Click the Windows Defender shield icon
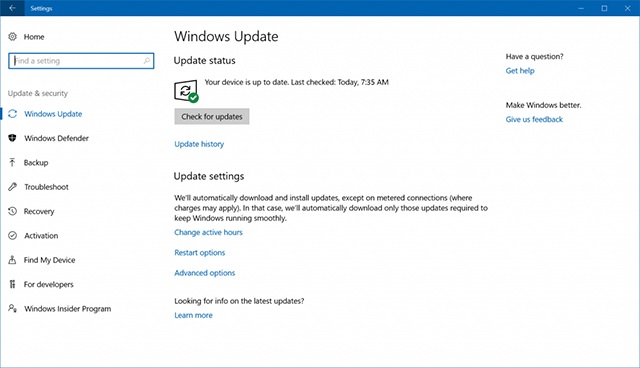 [13, 138]
